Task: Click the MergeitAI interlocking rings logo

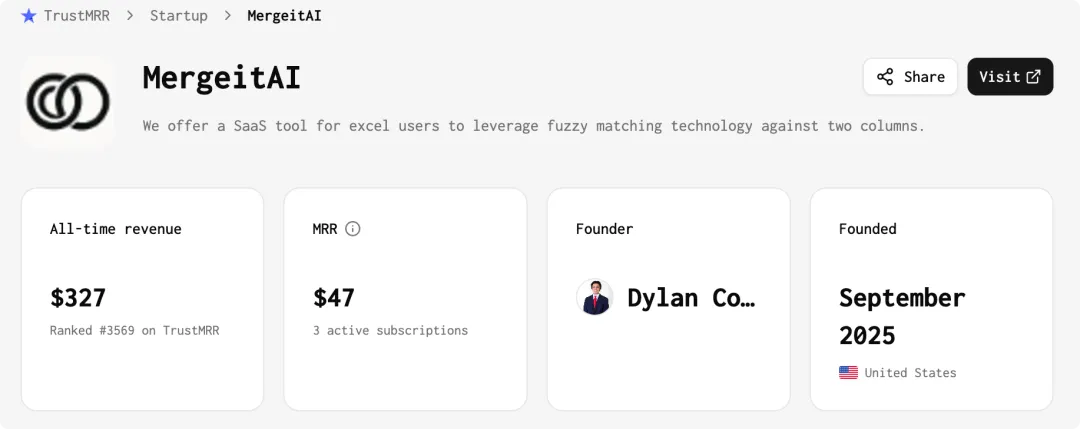Action: 68,102
